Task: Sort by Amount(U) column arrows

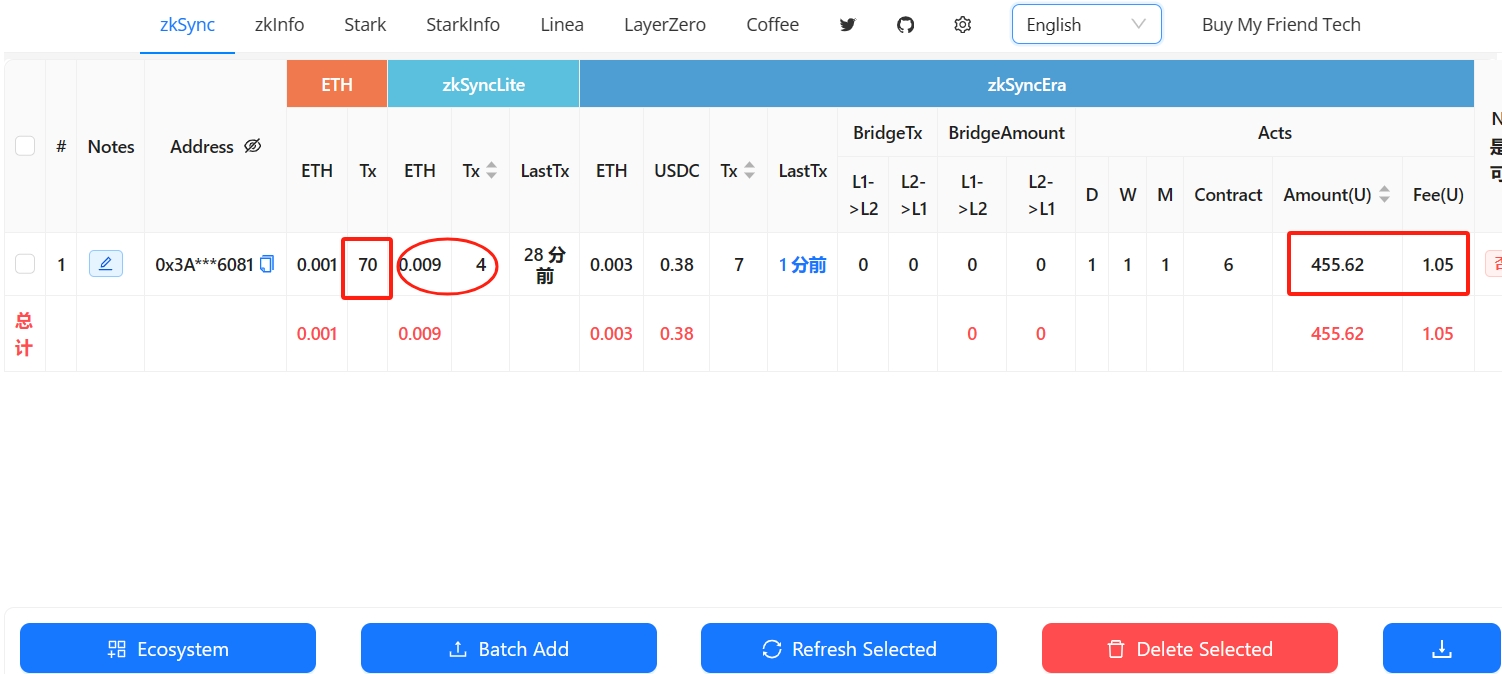Action: (1384, 195)
